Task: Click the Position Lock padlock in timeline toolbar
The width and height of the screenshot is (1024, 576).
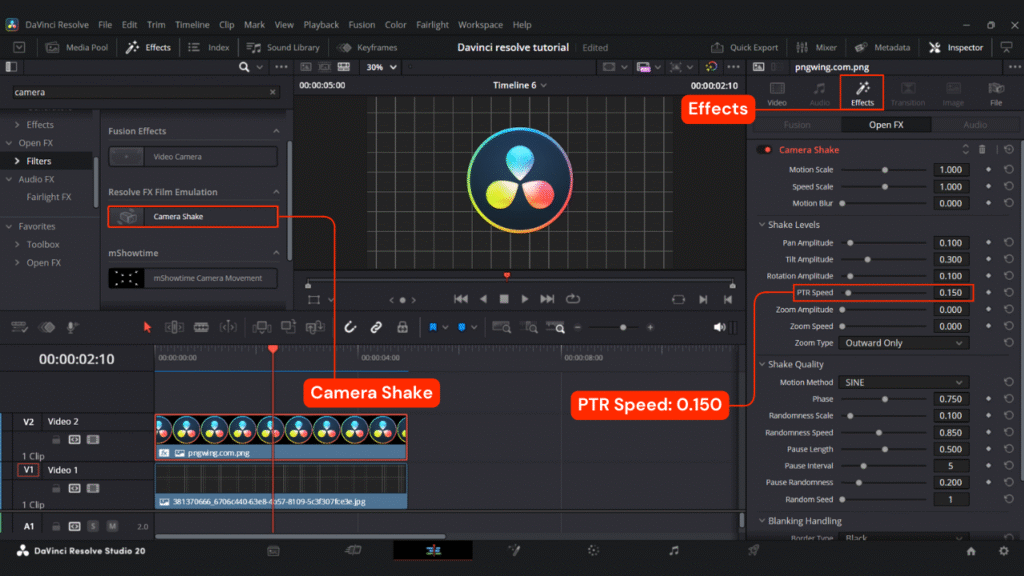Action: click(402, 327)
